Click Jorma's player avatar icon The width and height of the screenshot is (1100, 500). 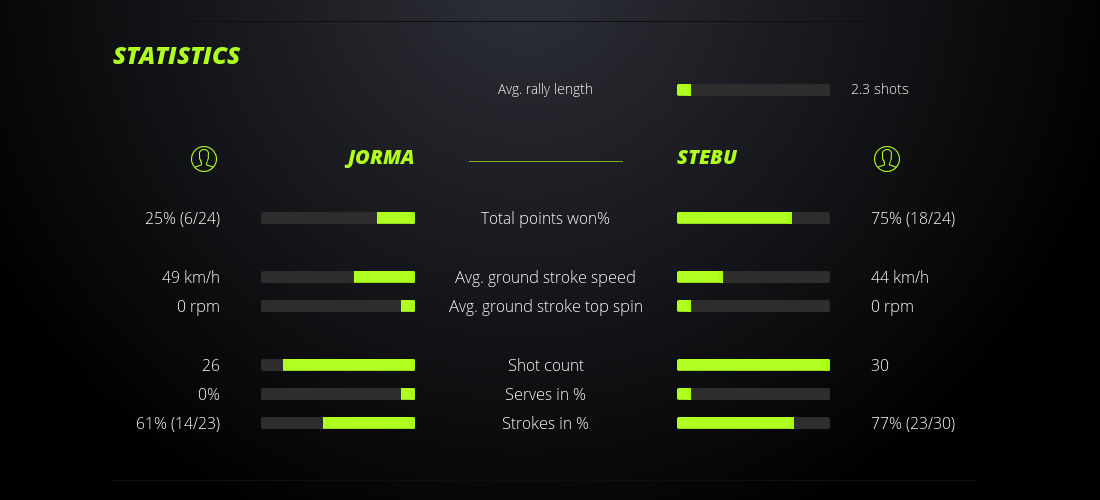click(x=204, y=158)
